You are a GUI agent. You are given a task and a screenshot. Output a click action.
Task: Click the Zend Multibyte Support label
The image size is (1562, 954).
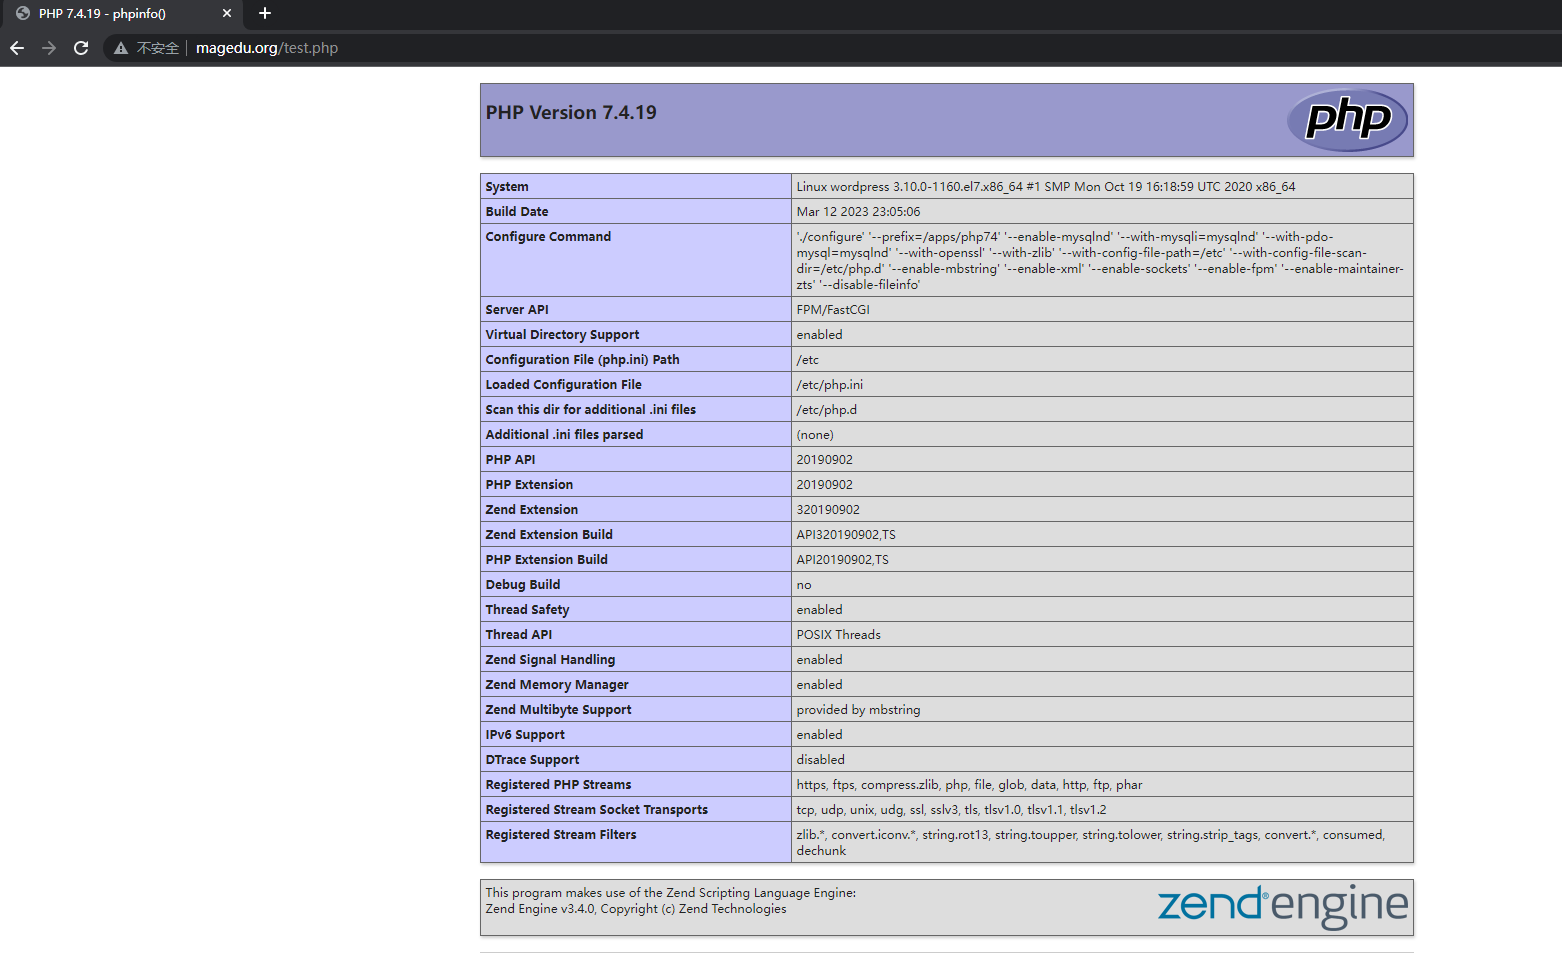(x=558, y=710)
